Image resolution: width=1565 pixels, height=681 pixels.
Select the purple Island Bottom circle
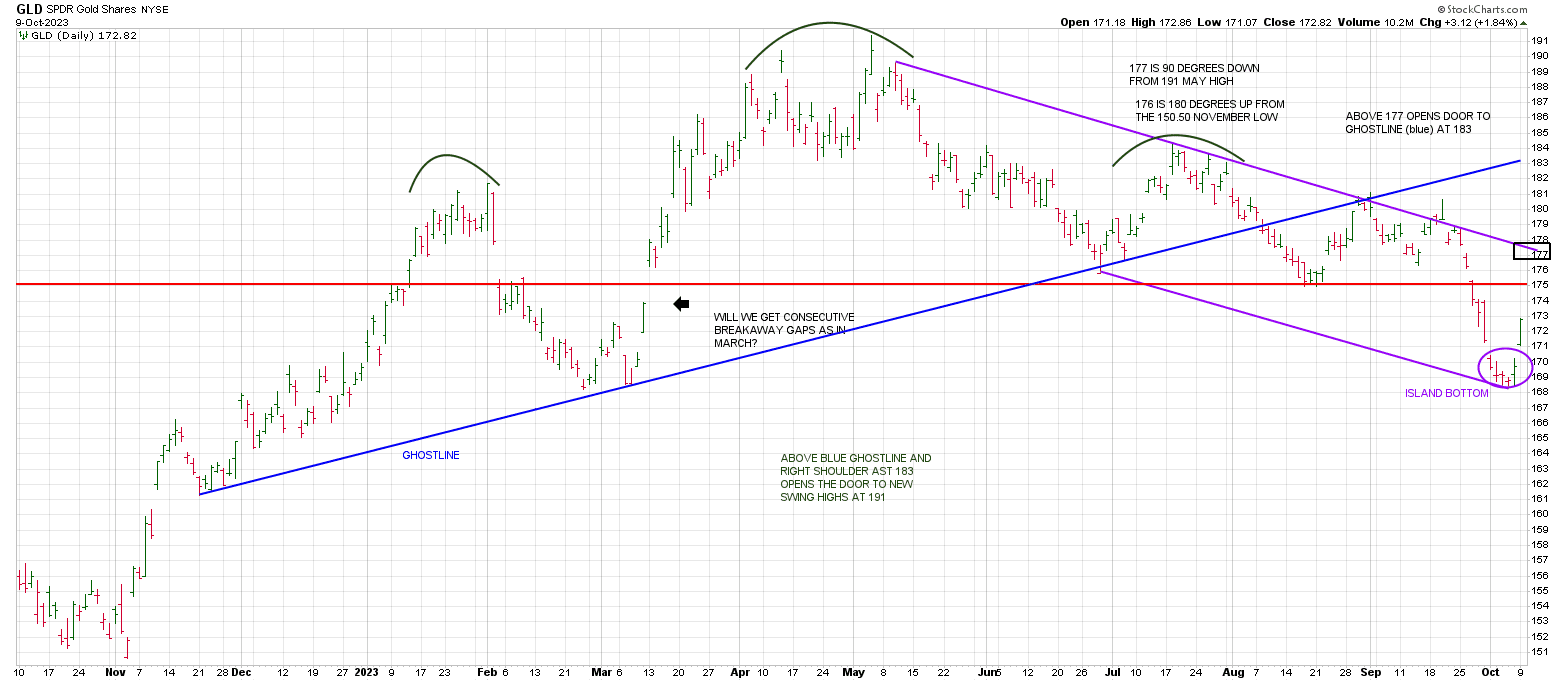tap(1505, 368)
